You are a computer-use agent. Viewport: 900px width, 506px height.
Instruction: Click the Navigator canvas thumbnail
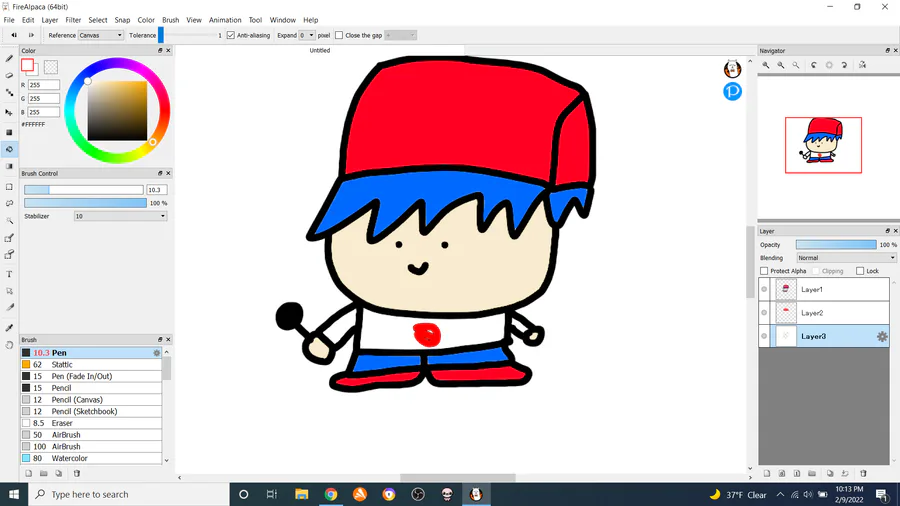(x=823, y=145)
